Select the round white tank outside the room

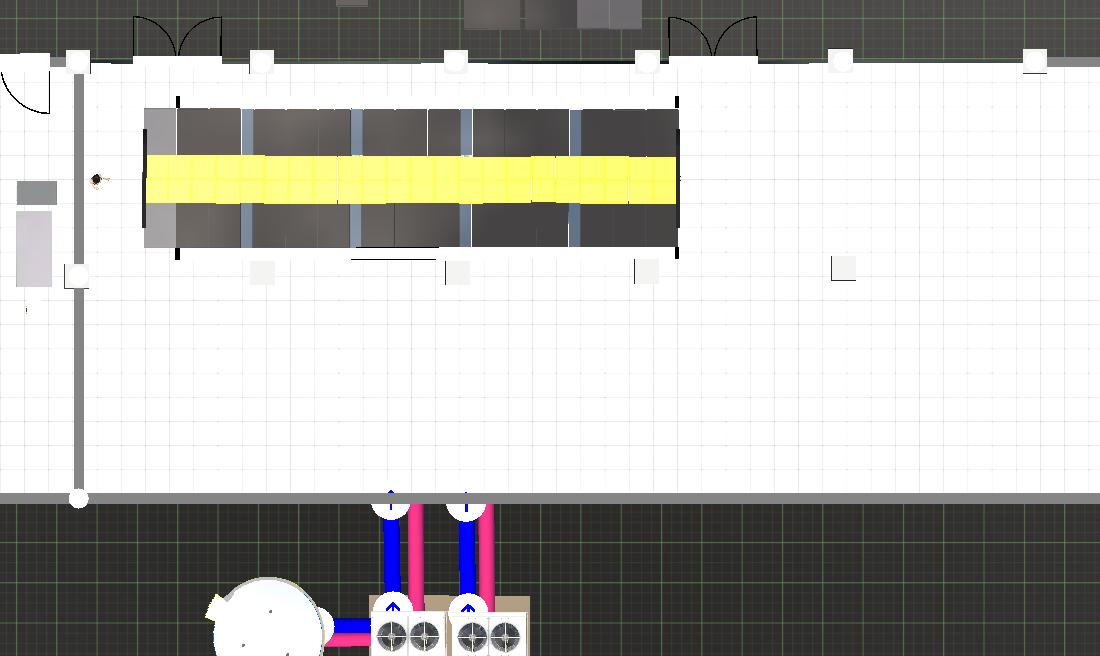coord(268,618)
